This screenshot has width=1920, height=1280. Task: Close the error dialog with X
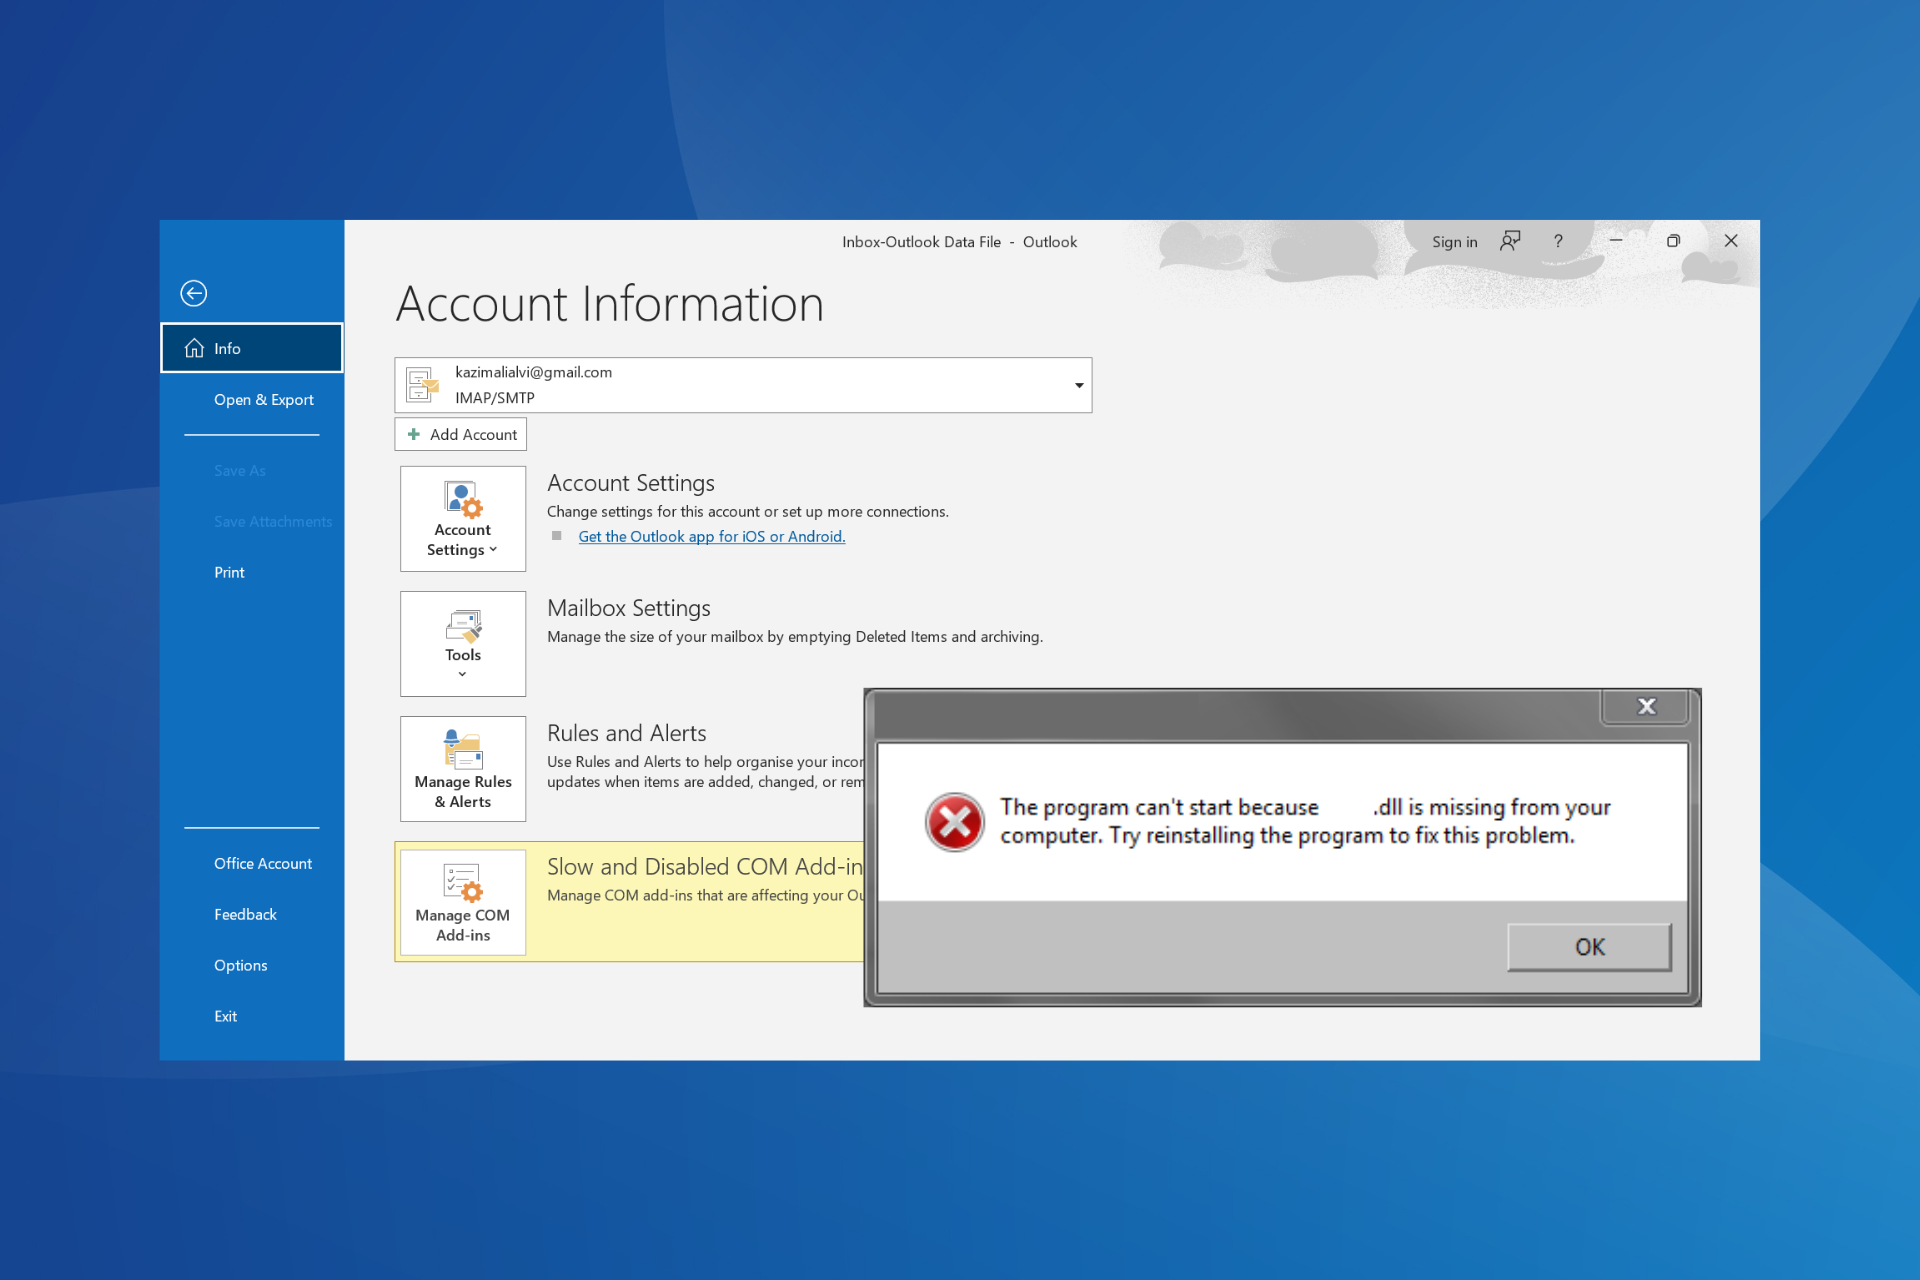[1646, 707]
